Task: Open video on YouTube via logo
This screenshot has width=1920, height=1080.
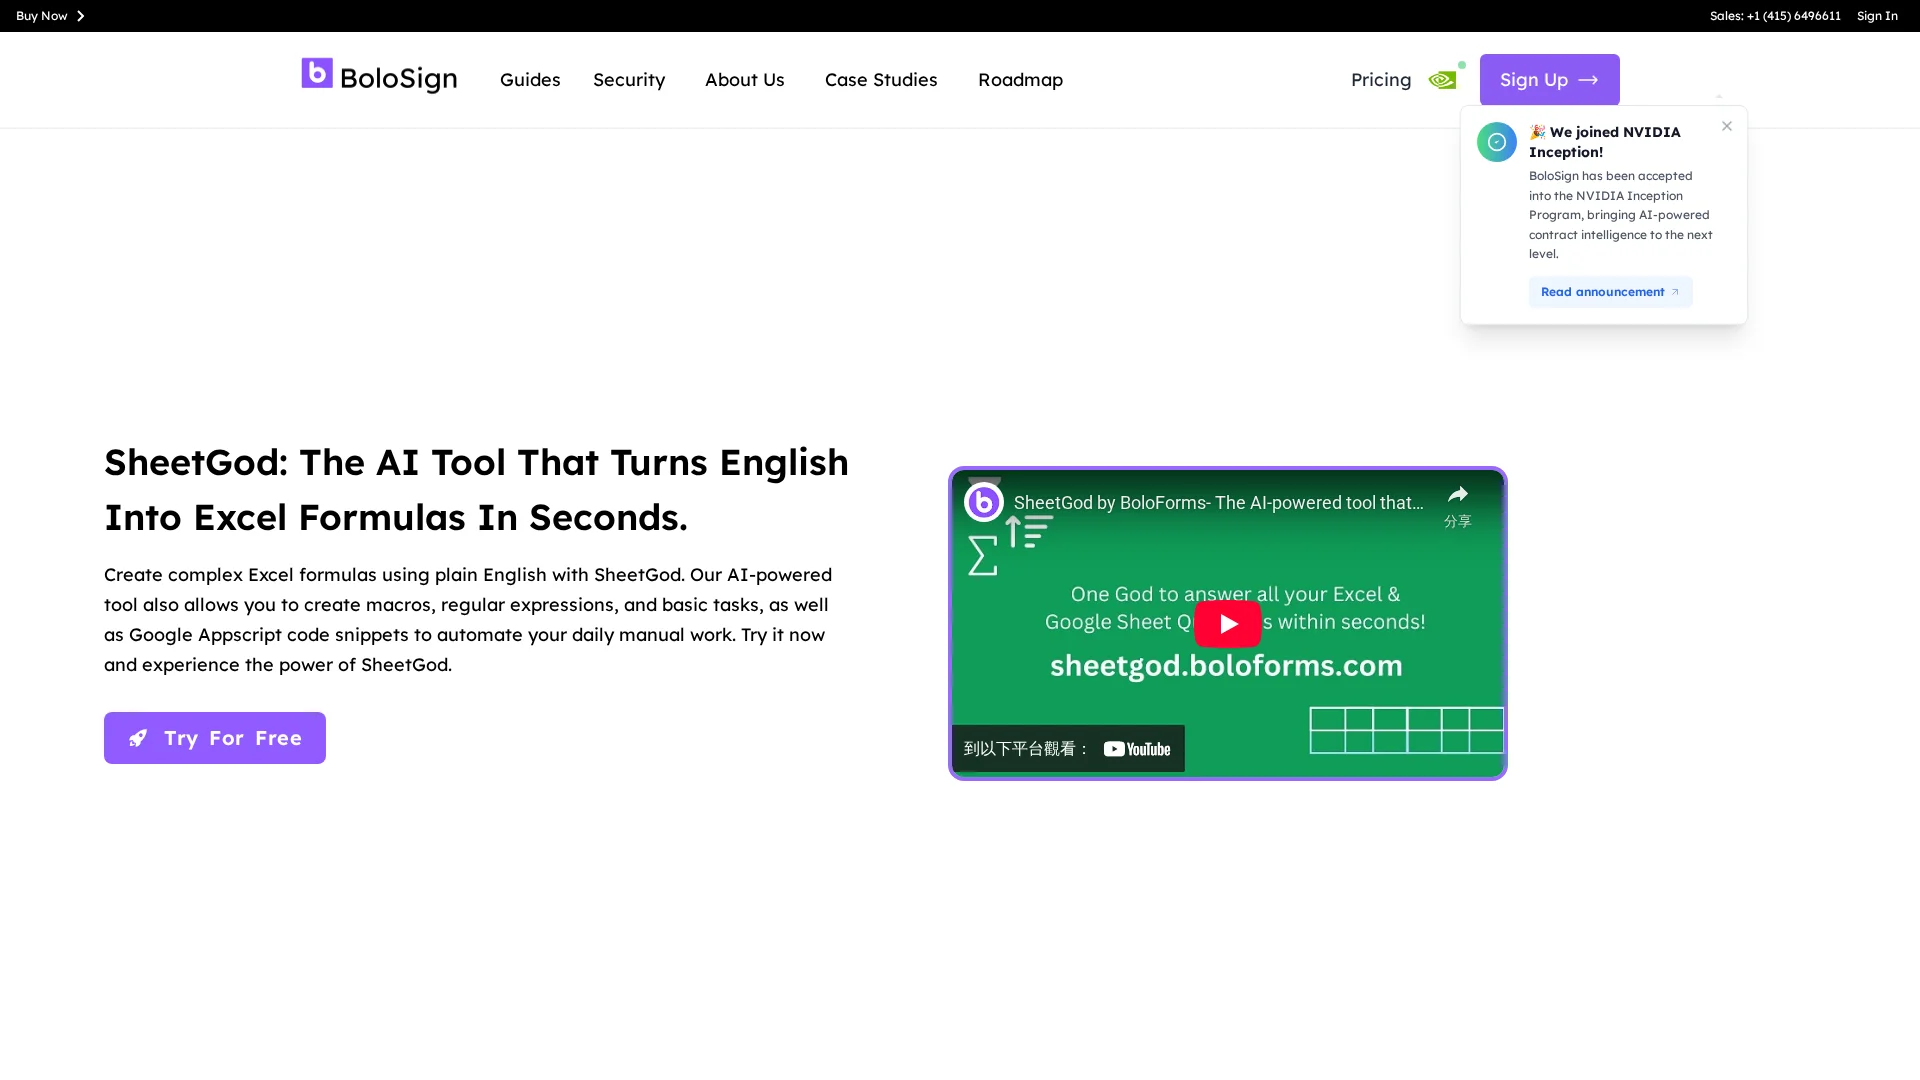Action: pos(1137,749)
